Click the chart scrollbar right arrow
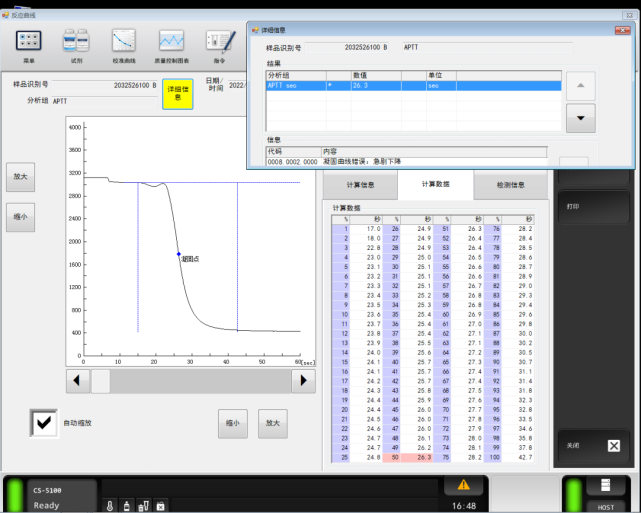The image size is (641, 513). [x=303, y=381]
